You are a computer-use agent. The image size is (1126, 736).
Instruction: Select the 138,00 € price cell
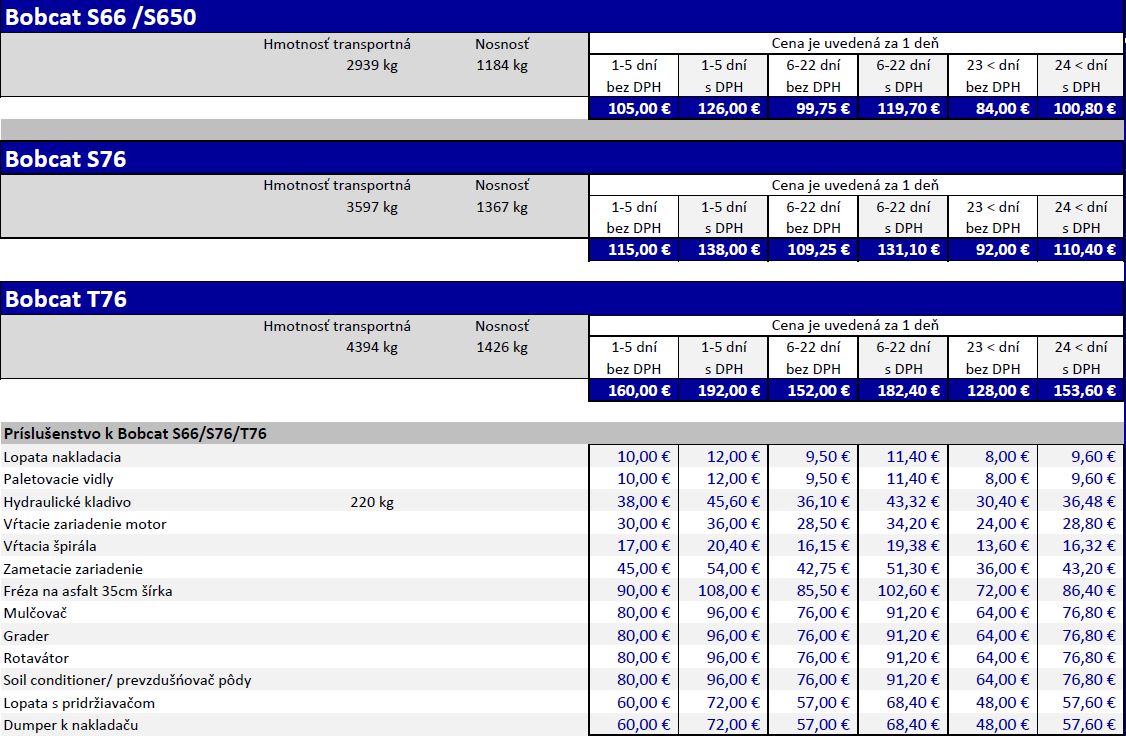click(727, 250)
